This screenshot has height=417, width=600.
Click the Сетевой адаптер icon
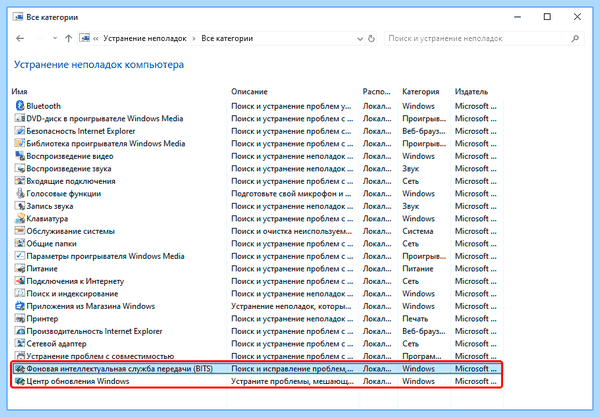click(x=20, y=343)
